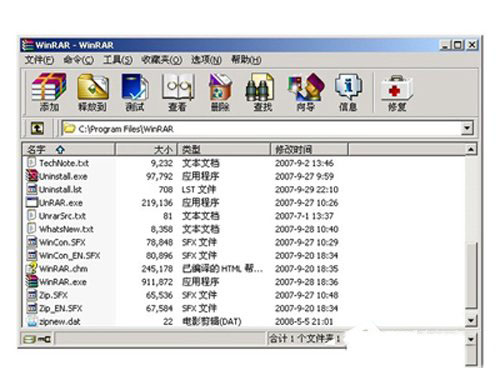Click the drive icon in status bar
This screenshot has width=500, height=375.
coord(29,339)
